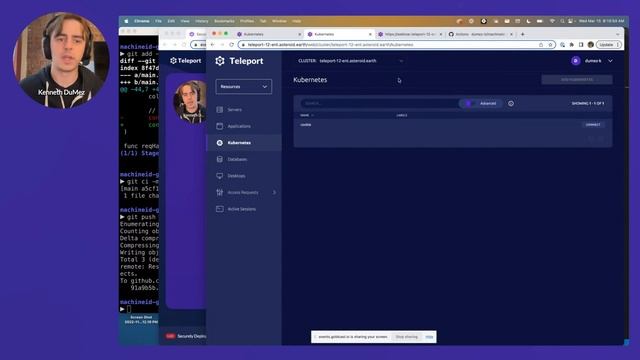Click the Chrome Update button
640x360 pixels.
point(609,44)
